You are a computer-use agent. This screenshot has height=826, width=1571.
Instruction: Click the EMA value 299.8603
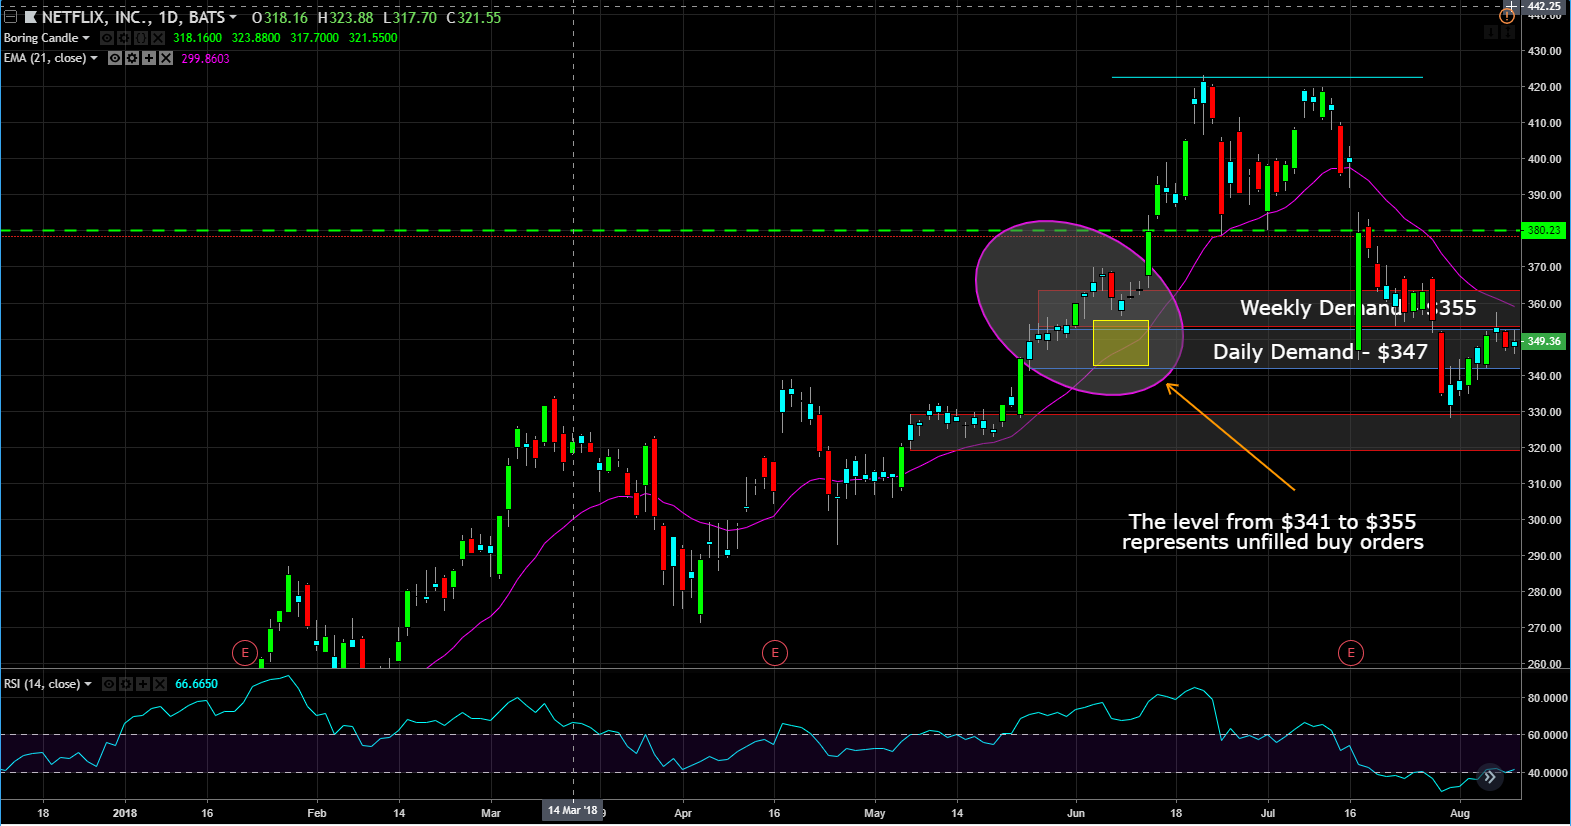(x=206, y=59)
